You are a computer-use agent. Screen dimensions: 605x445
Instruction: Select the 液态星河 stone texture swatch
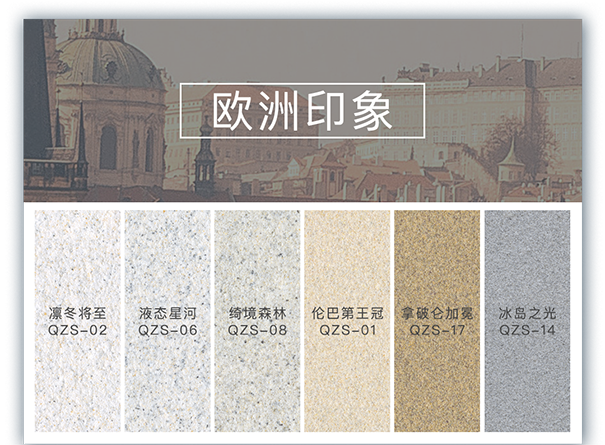(x=167, y=260)
